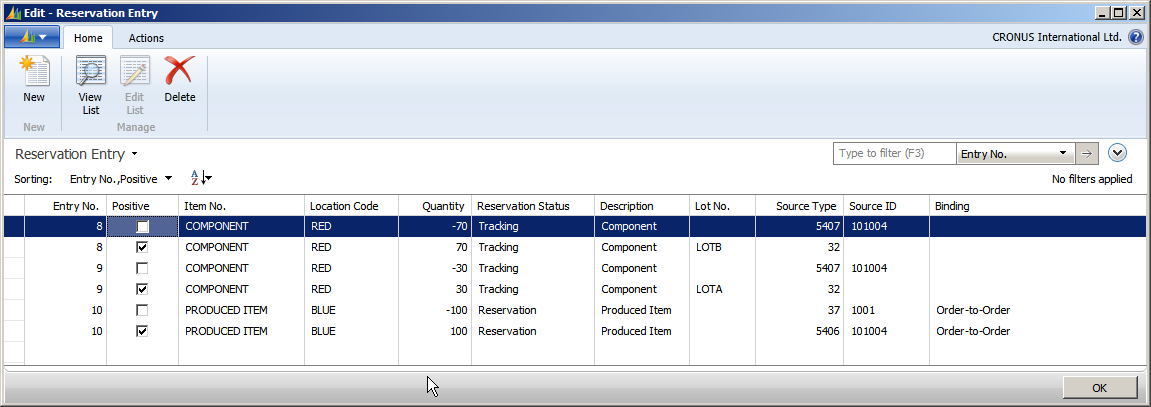Expand the Sorting Entry No.,Positive dropdown
Viewport: 1151px width, 407px height.
(x=167, y=178)
